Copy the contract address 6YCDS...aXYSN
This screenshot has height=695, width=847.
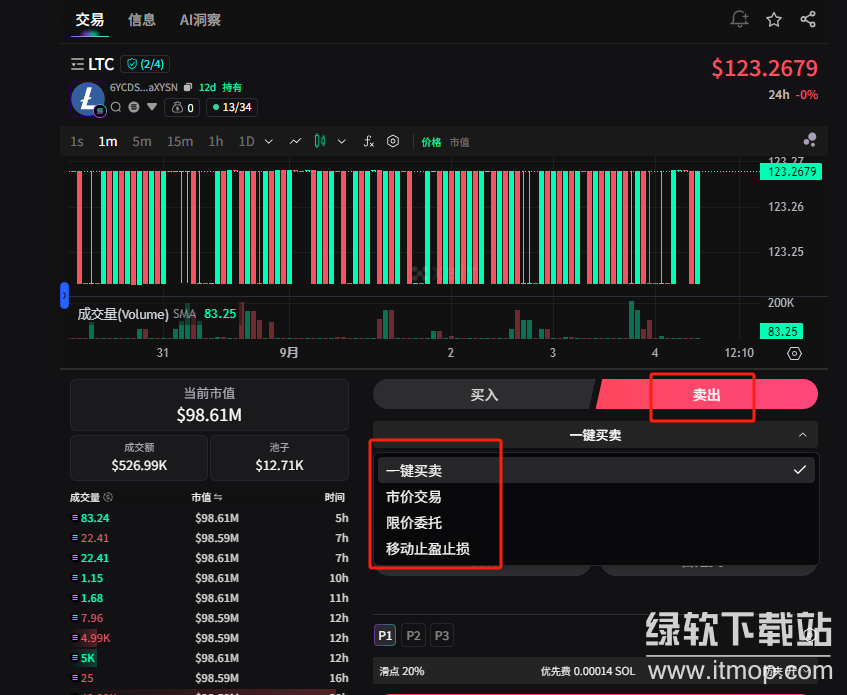(x=188, y=88)
